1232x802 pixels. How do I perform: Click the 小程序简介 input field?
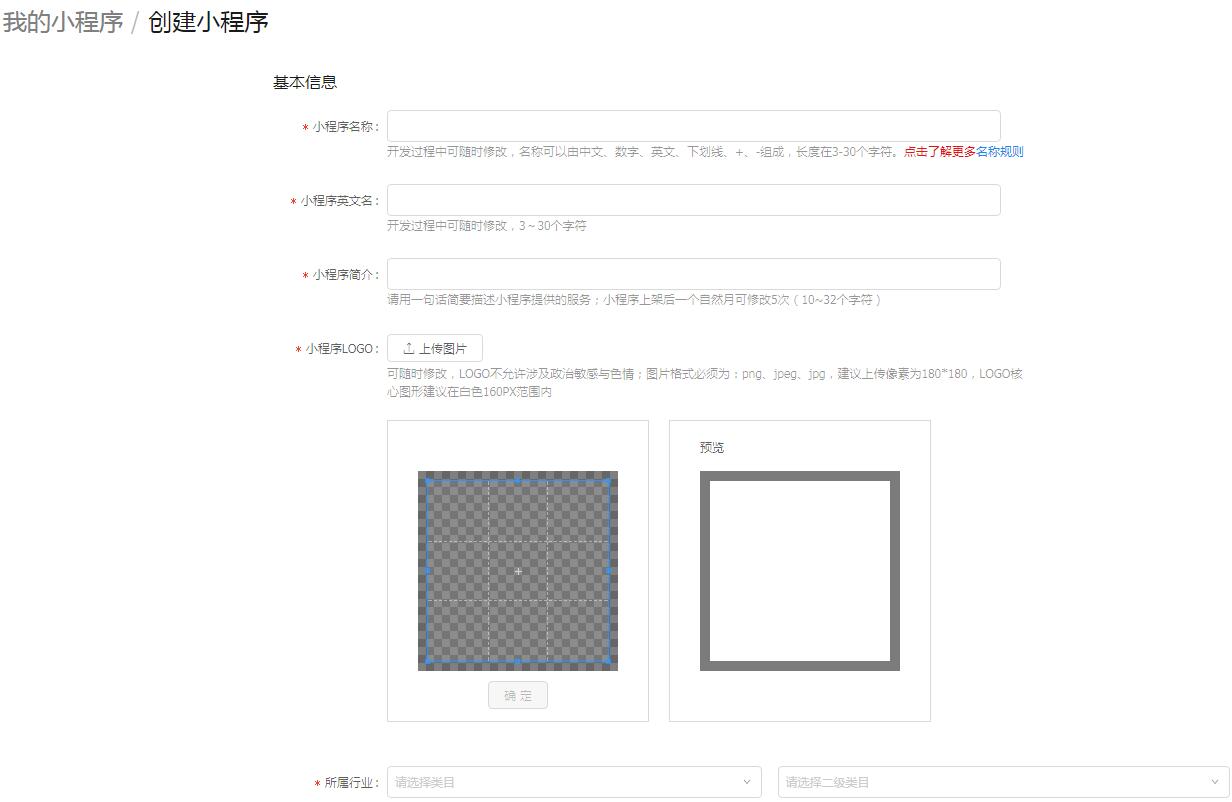pyautogui.click(x=693, y=274)
